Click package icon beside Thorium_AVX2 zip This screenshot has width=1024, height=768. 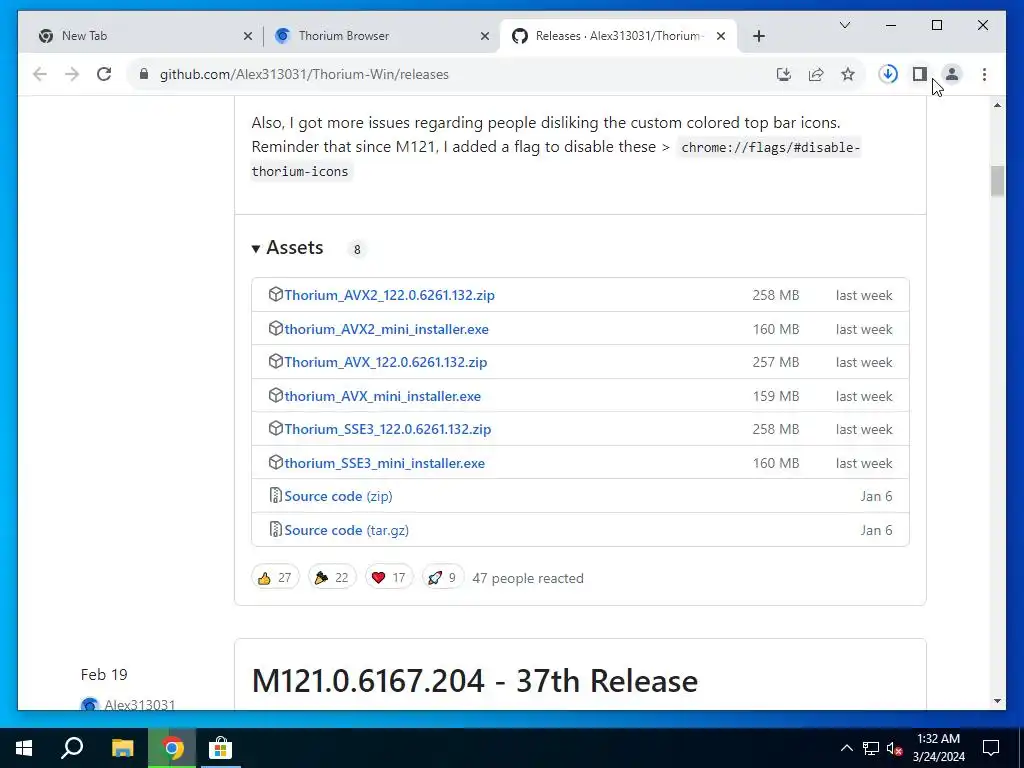[x=276, y=295]
